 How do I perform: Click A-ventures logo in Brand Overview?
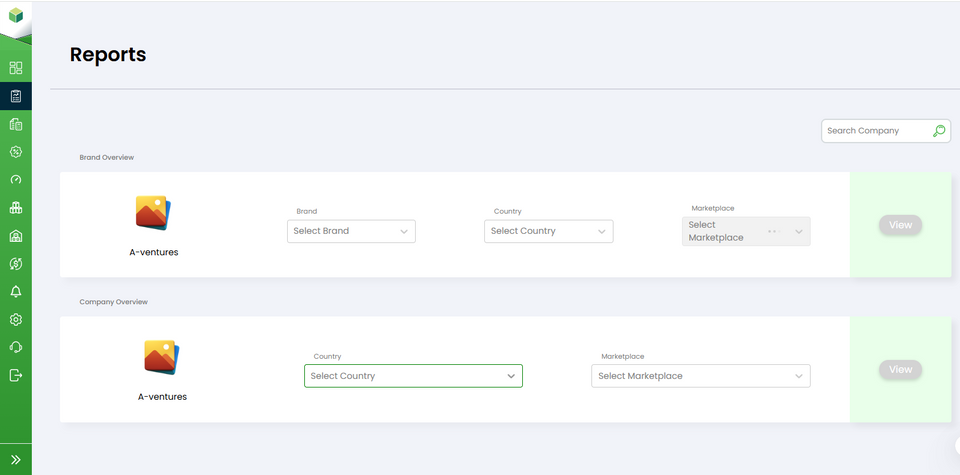154,213
